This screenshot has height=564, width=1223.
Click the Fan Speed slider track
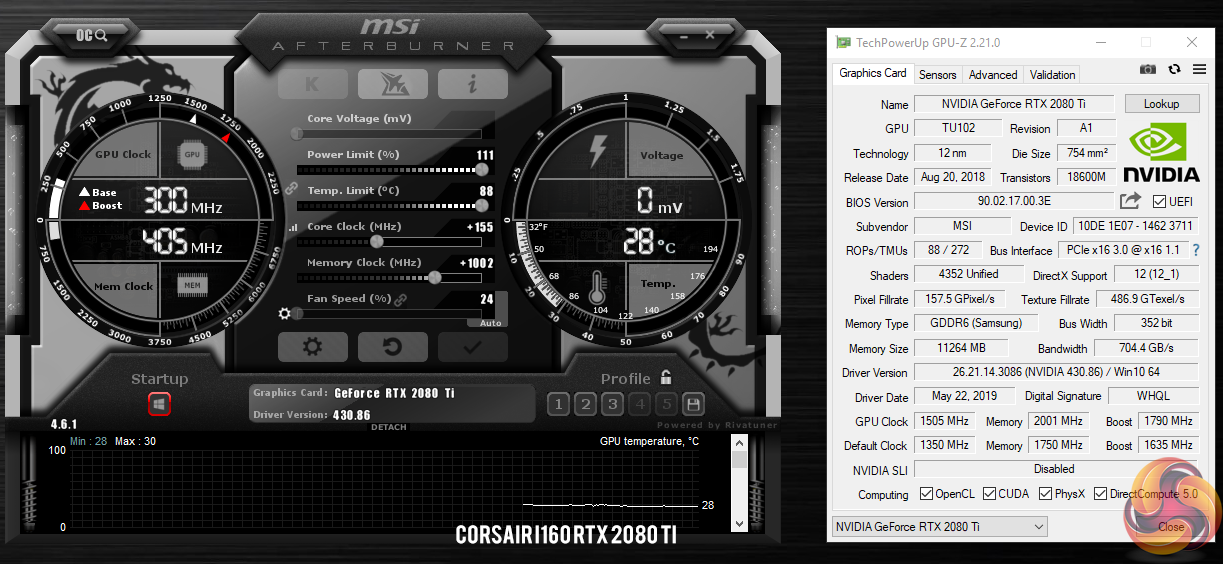pyautogui.click(x=390, y=313)
